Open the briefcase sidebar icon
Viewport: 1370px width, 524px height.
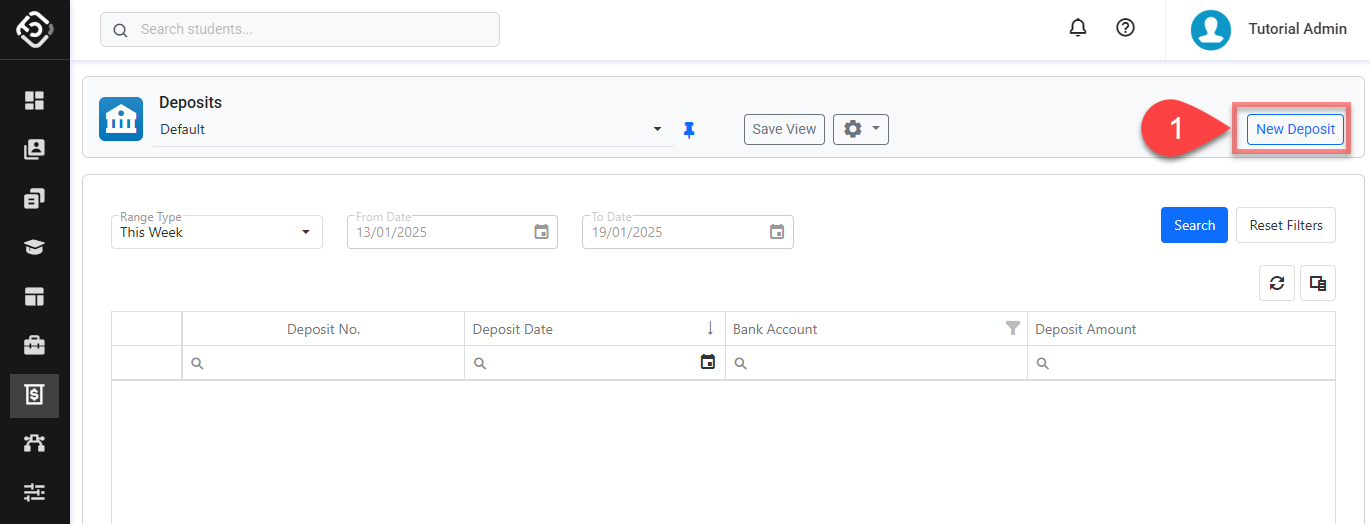35,346
